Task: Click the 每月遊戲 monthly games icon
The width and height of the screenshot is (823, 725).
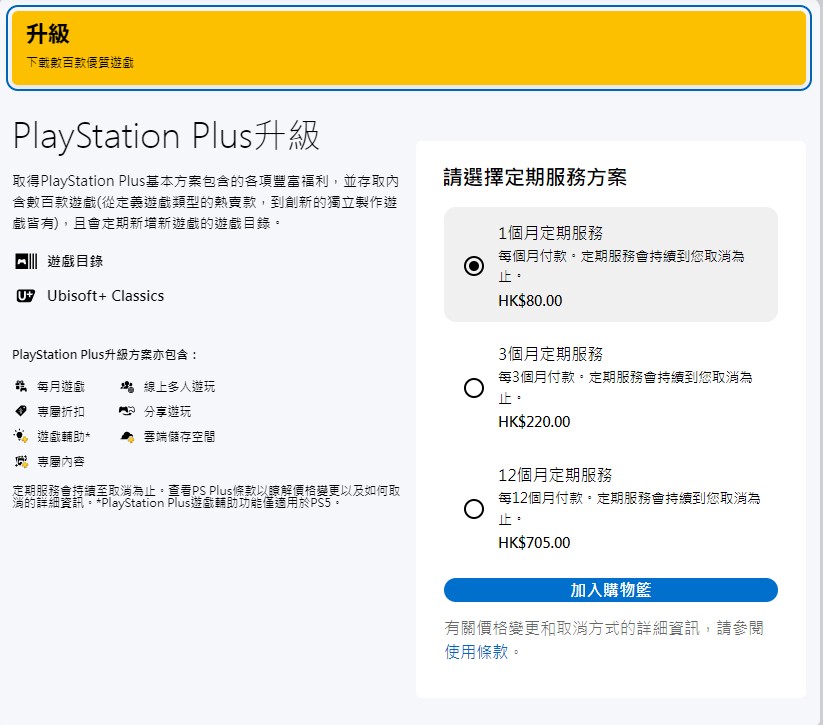Action: pos(21,386)
